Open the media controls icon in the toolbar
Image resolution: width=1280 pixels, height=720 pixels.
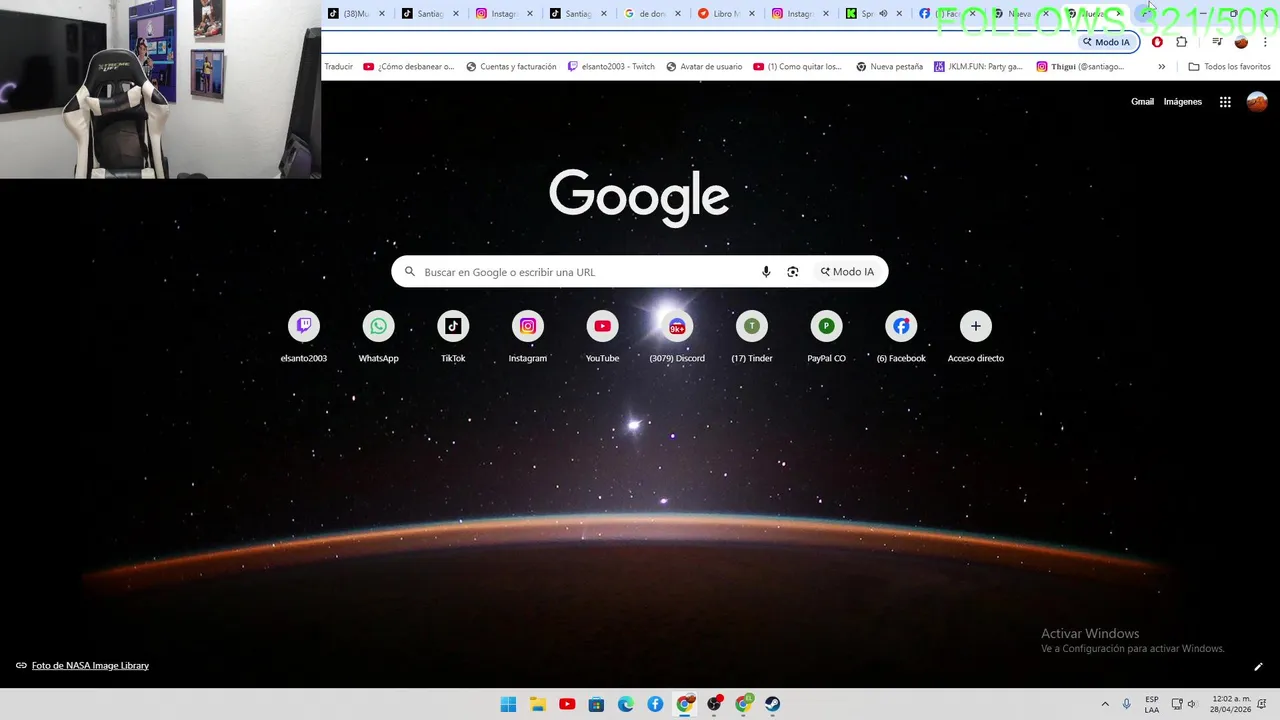[1217, 42]
